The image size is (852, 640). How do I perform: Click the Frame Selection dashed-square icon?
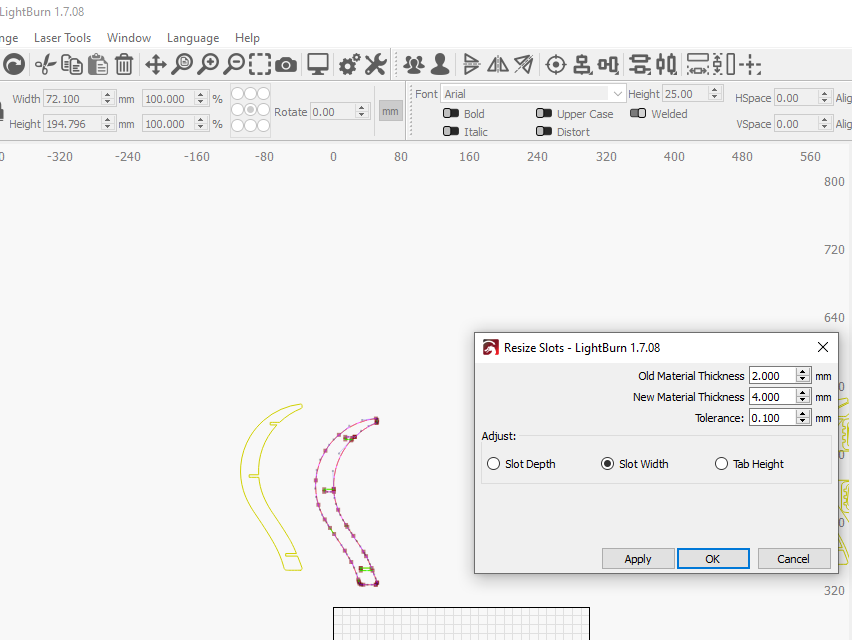pos(260,65)
